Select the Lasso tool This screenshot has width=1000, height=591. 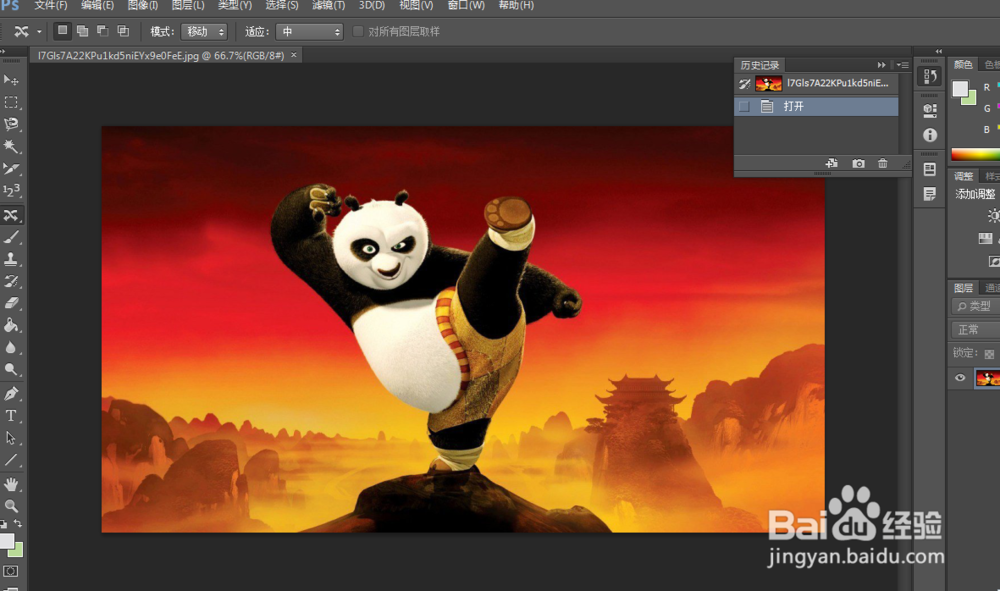tap(11, 124)
